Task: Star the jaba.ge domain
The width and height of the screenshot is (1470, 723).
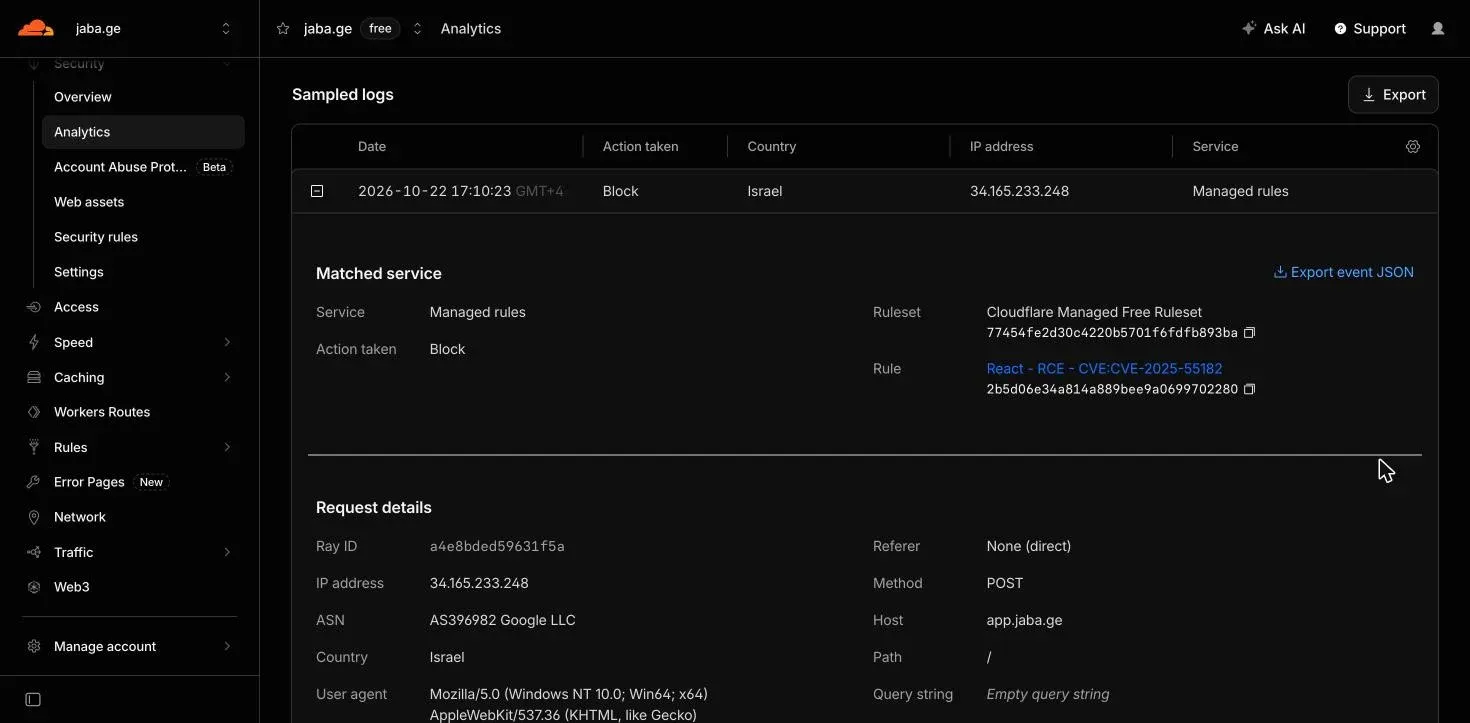Action: [x=283, y=29]
